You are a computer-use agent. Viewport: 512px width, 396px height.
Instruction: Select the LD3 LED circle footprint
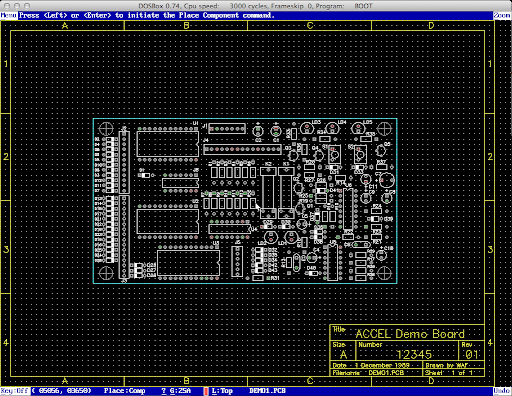[307, 128]
